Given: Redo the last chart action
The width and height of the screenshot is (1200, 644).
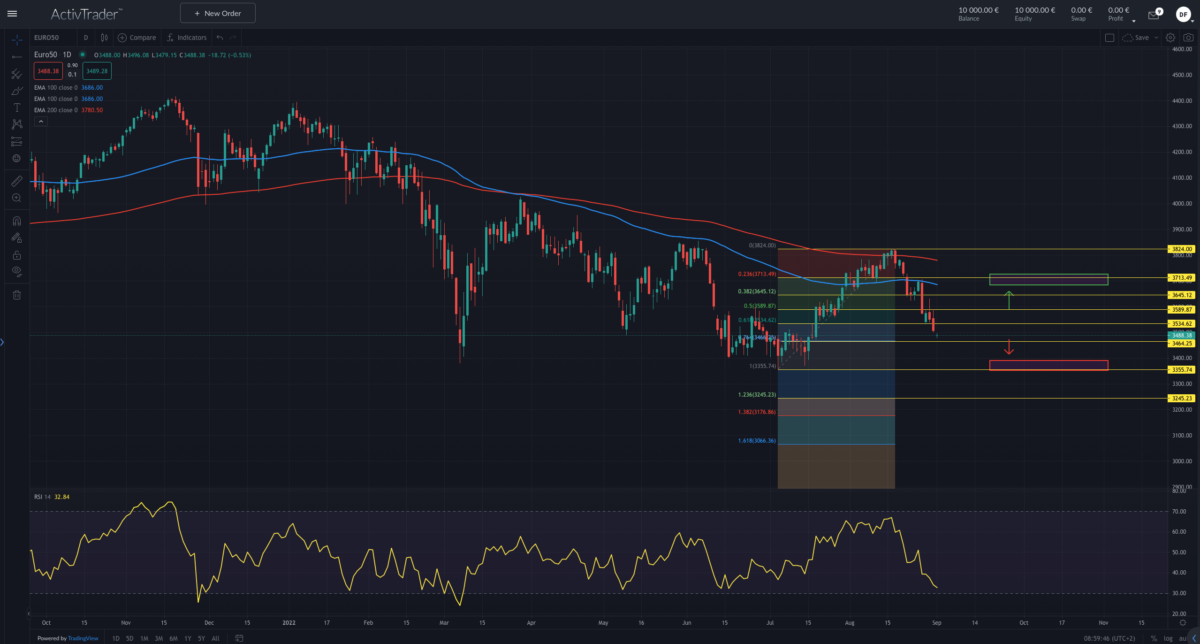Looking at the screenshot, I should (234, 37).
